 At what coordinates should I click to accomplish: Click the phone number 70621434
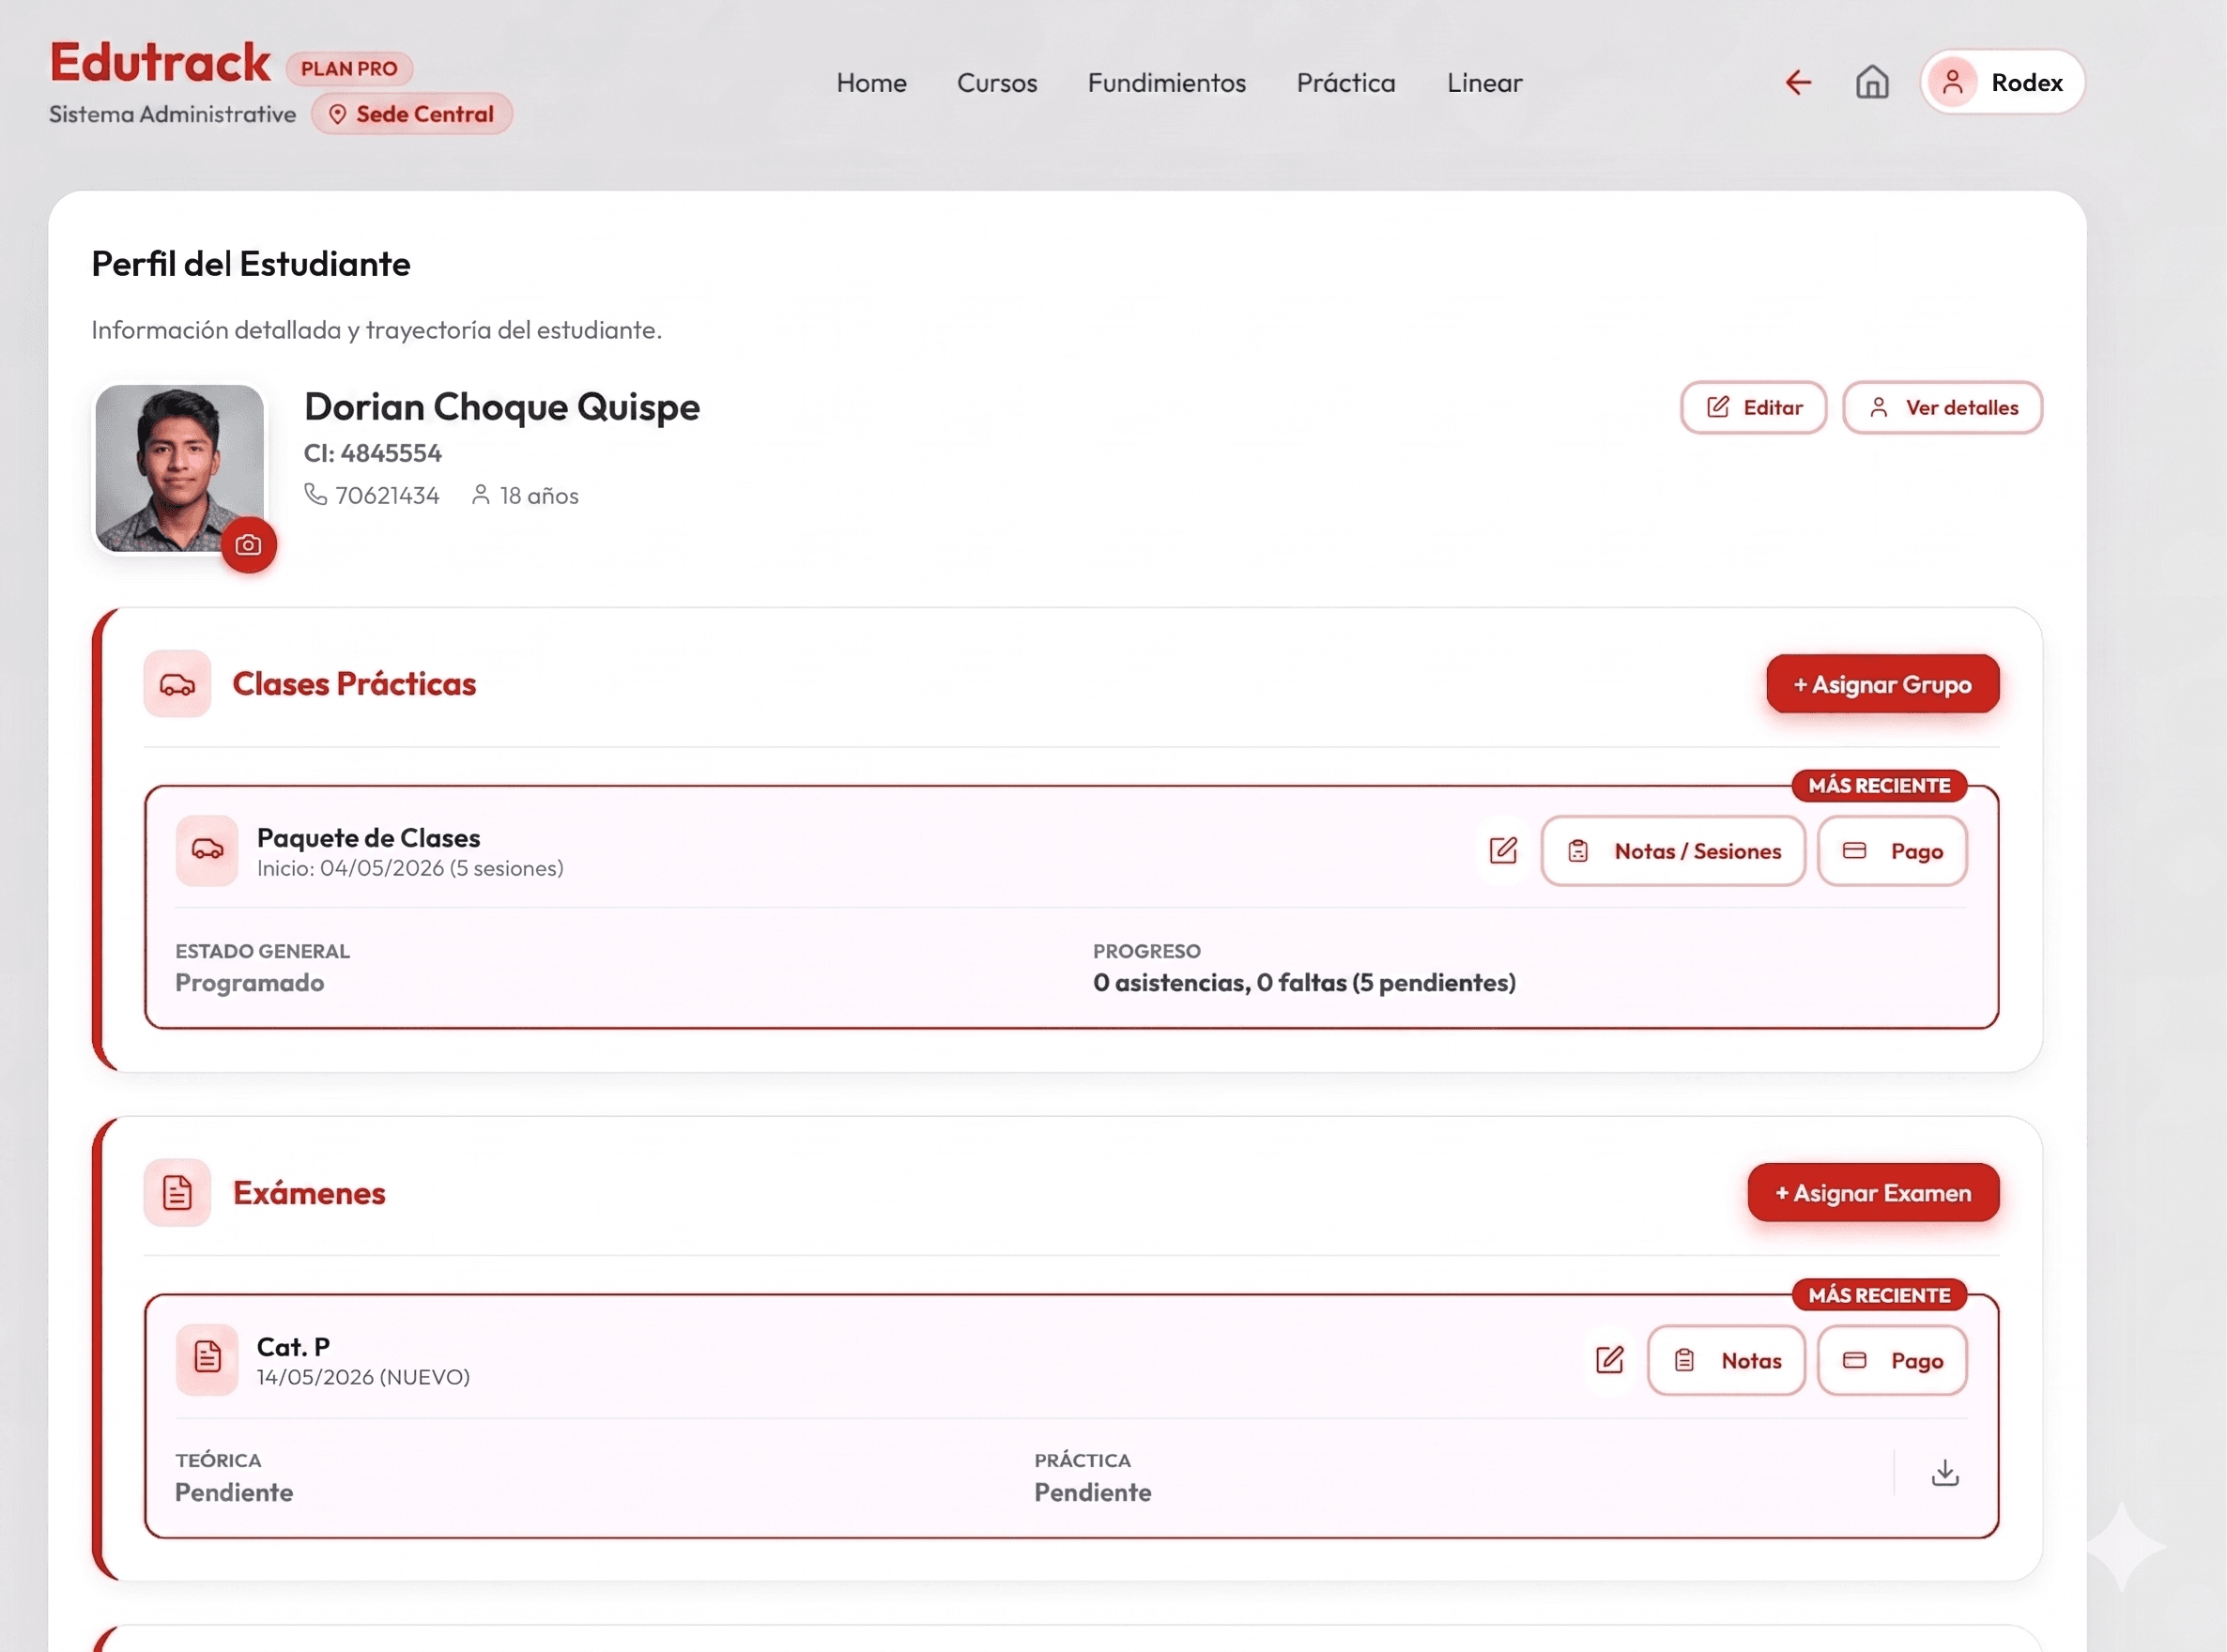pos(387,496)
